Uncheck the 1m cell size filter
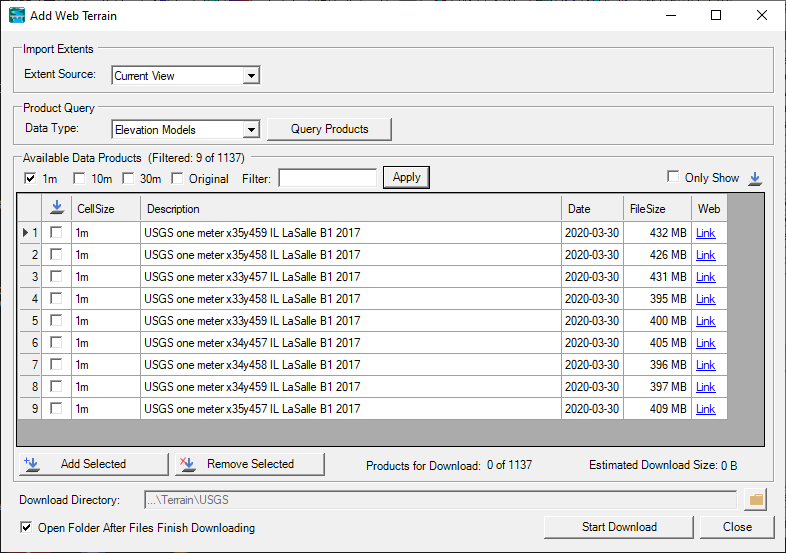 pos(30,178)
